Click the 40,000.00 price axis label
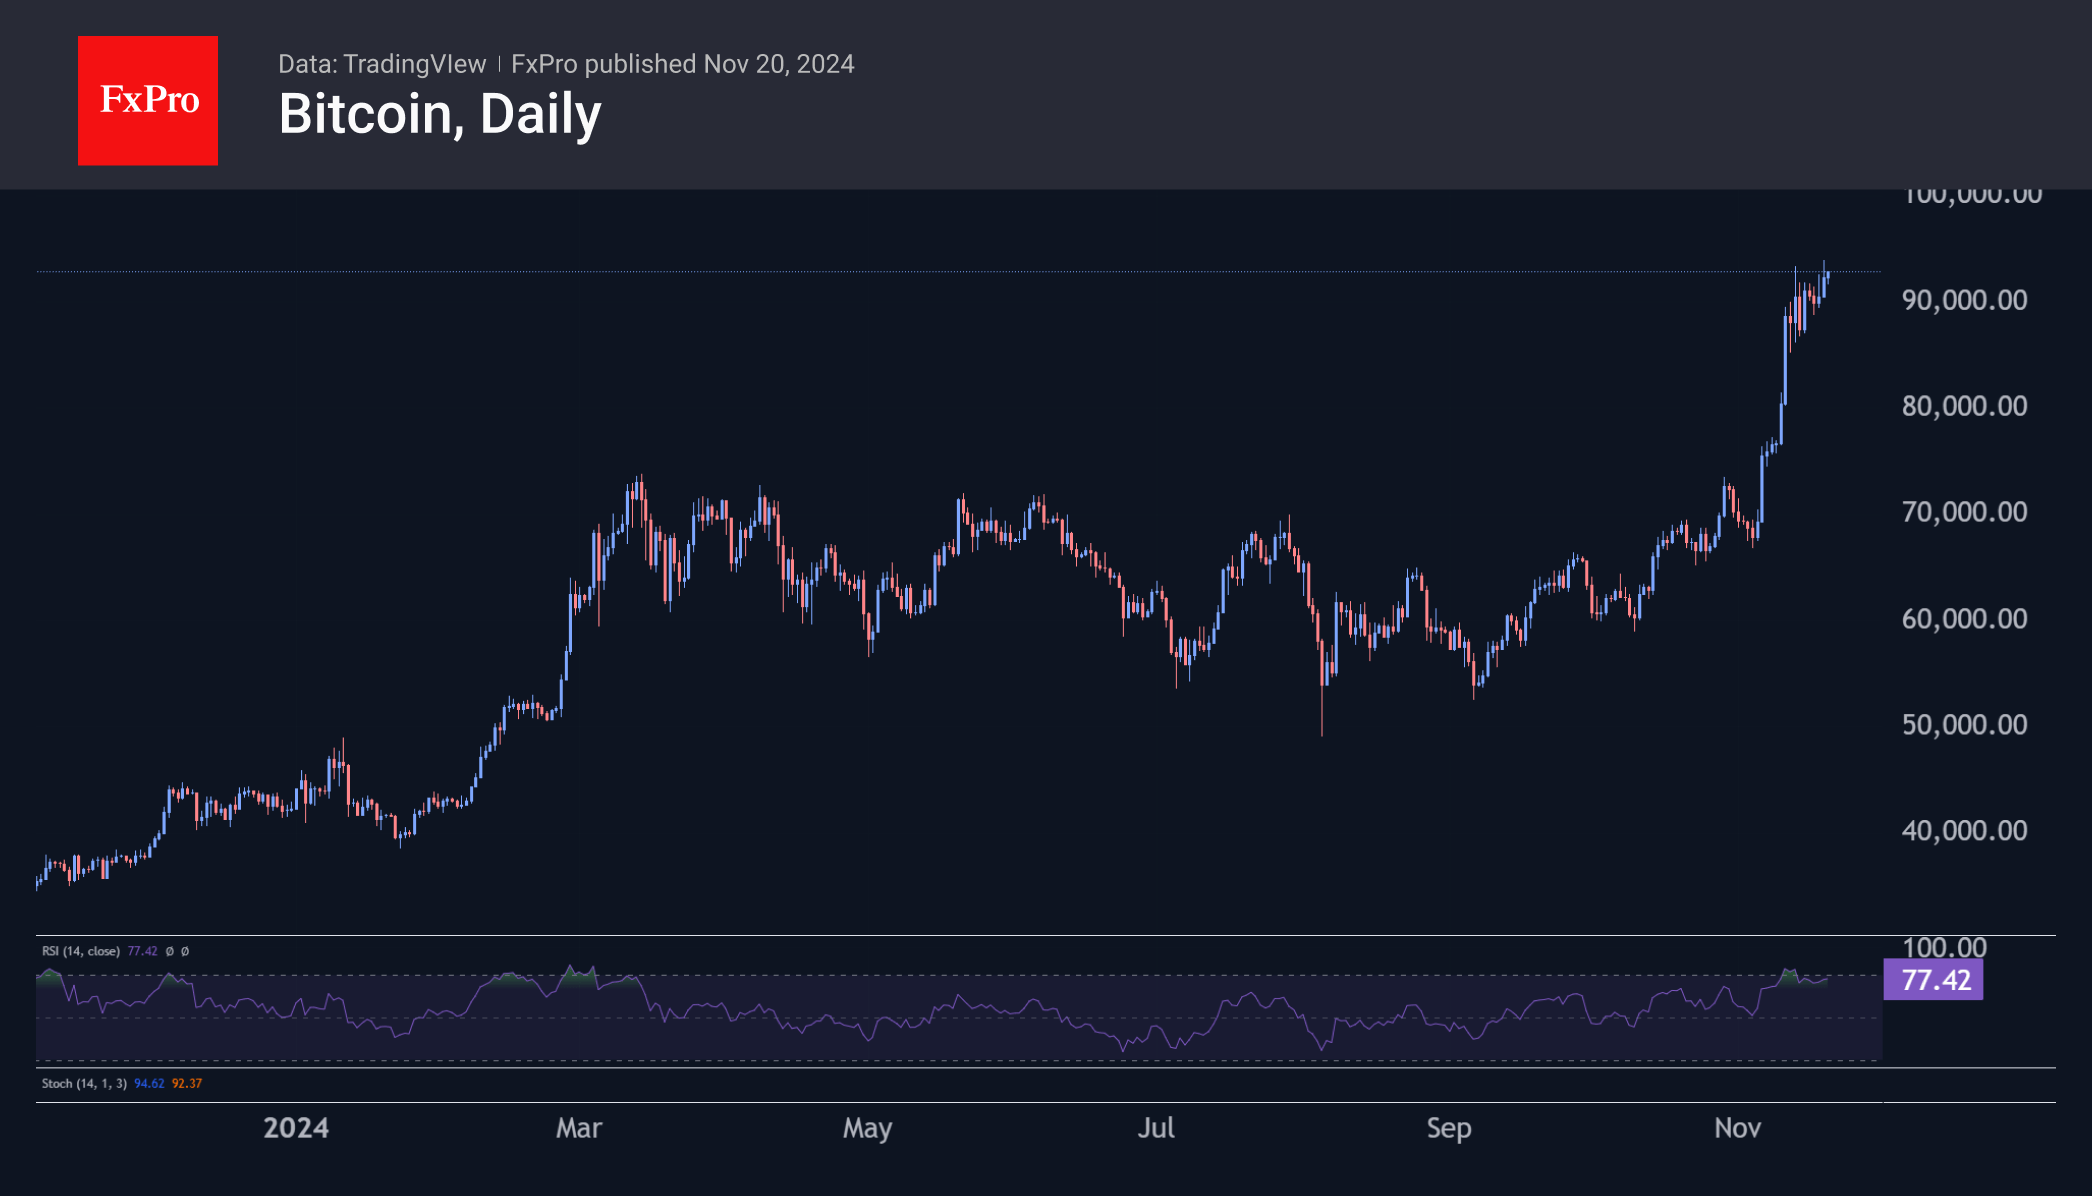Image resolution: width=2092 pixels, height=1196 pixels. [x=1964, y=830]
